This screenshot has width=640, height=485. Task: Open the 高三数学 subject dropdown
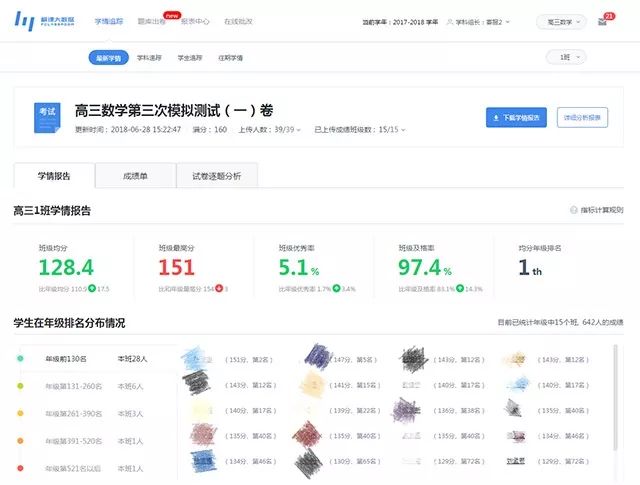tap(561, 22)
